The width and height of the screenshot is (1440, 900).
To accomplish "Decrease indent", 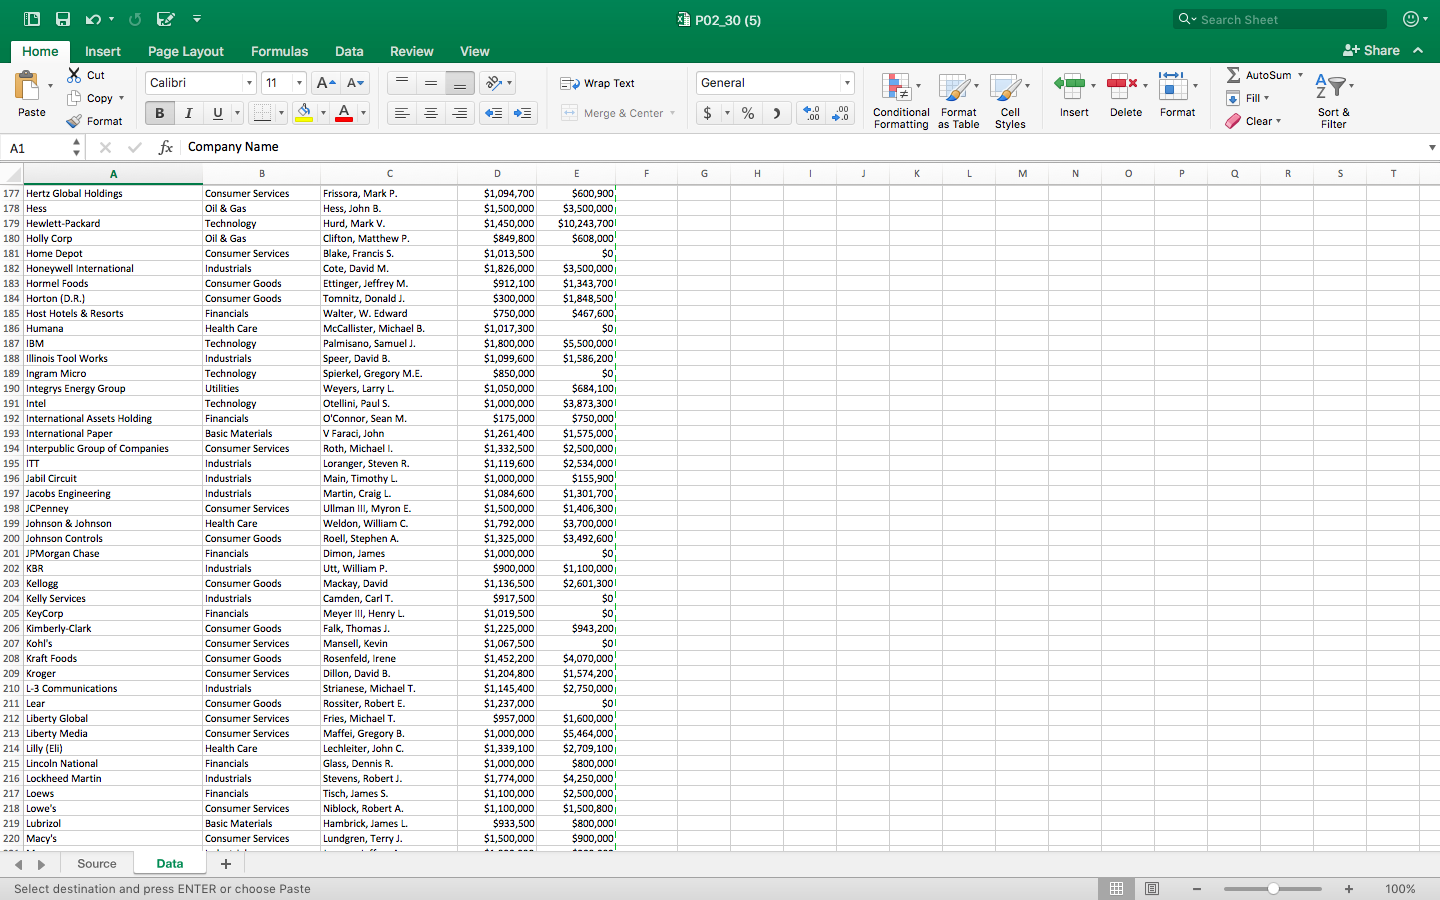I will click(x=493, y=113).
